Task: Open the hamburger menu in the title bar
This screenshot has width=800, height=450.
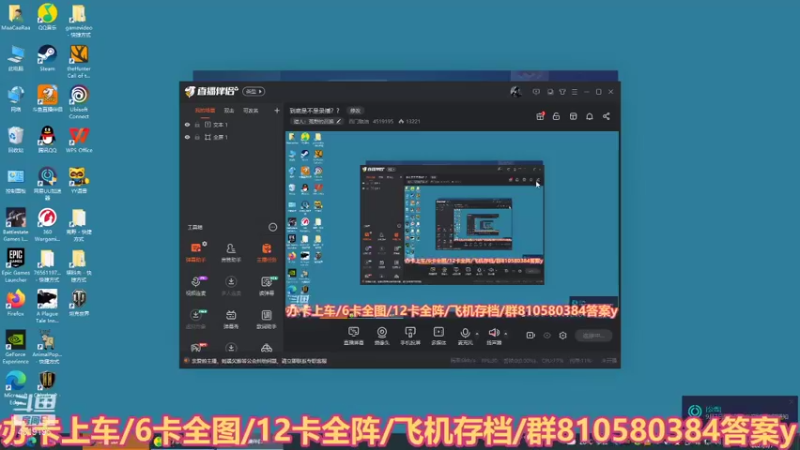Action: [x=574, y=92]
